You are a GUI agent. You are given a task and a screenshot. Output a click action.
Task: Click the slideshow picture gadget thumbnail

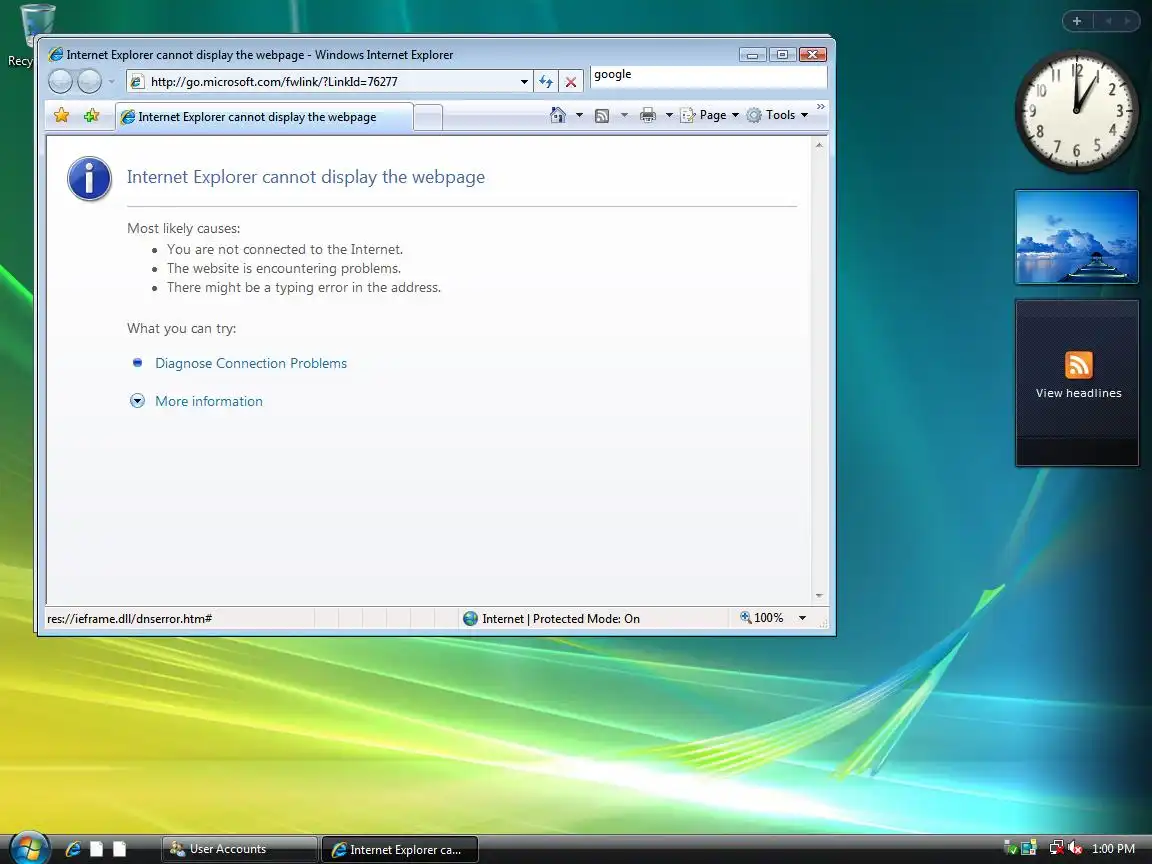(1076, 237)
